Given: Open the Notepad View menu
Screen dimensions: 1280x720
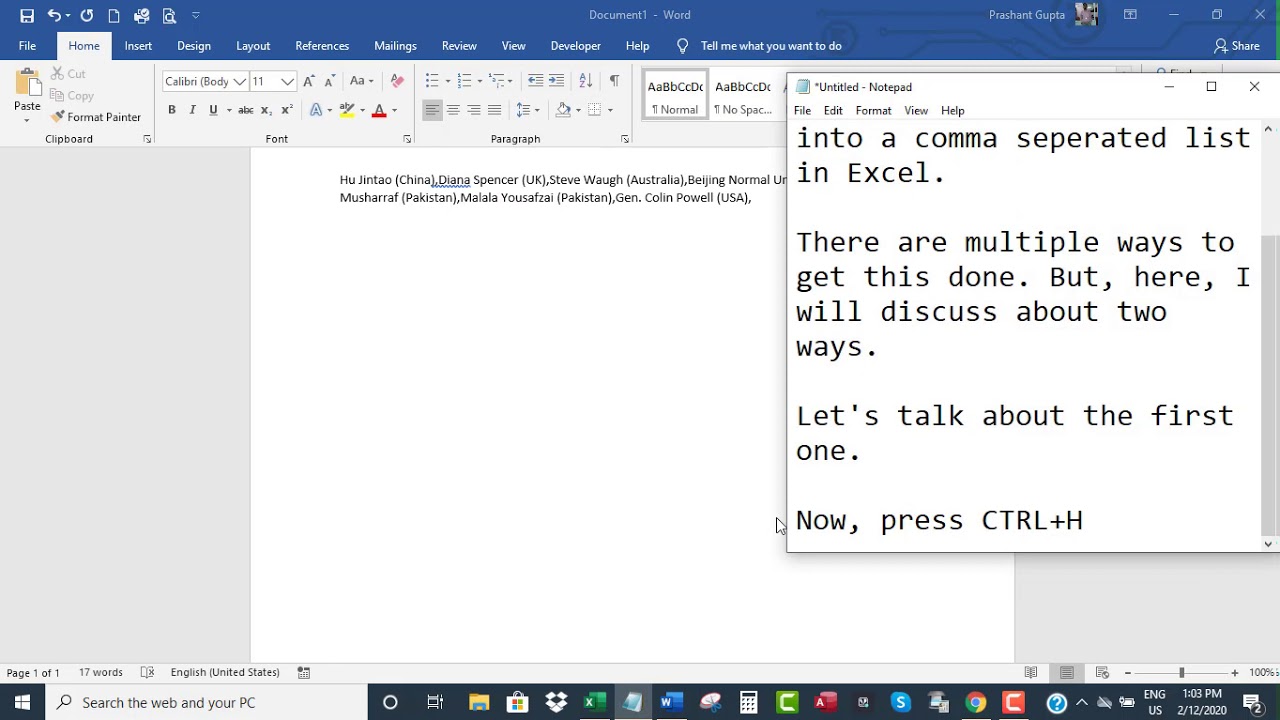Looking at the screenshot, I should [x=916, y=111].
